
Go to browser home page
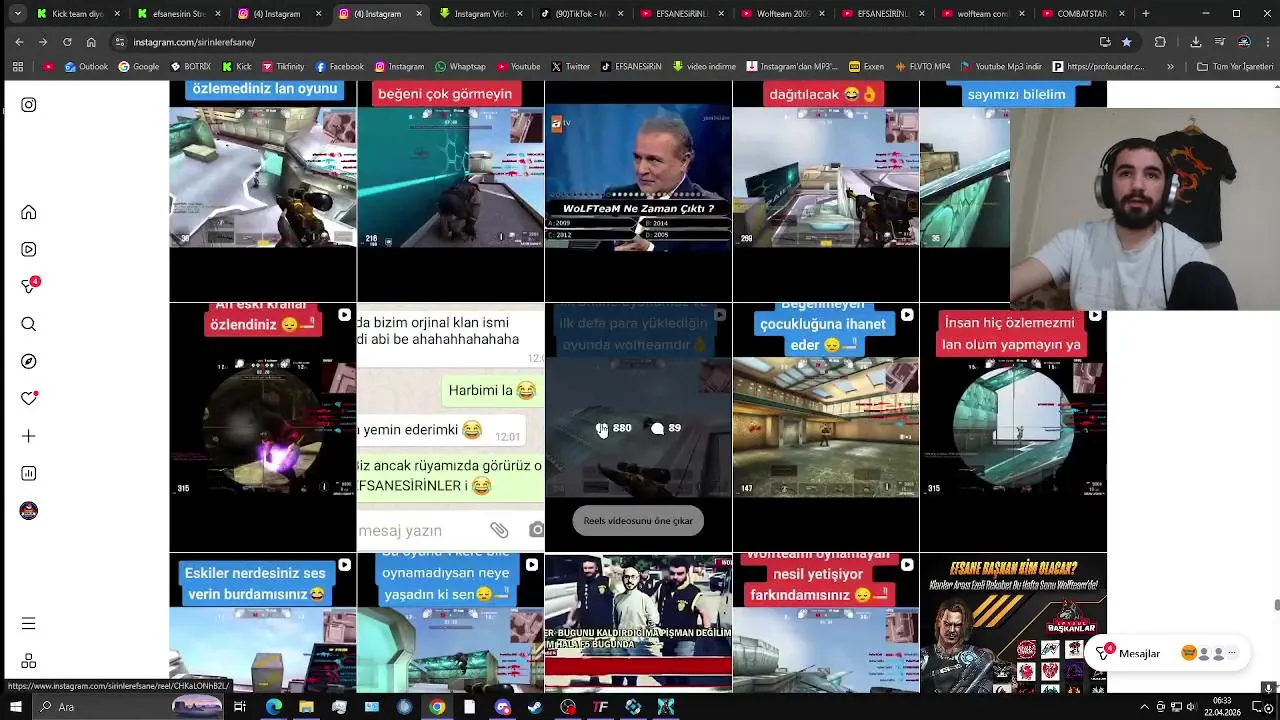pos(91,42)
